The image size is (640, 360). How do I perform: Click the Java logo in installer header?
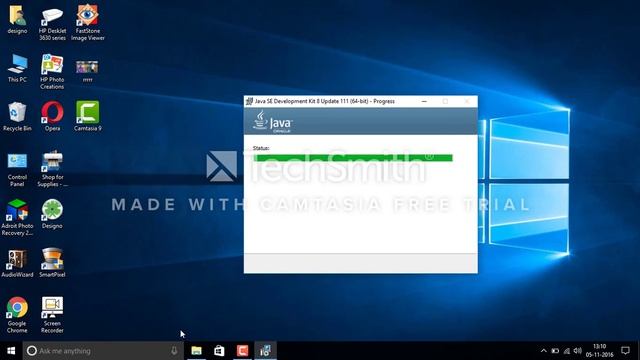(272, 122)
